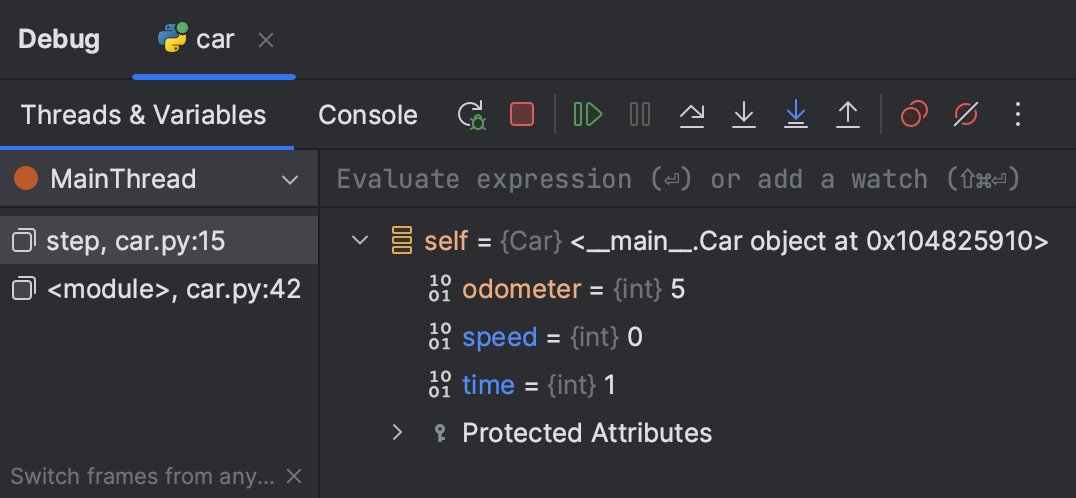Click the Step Out icon
Viewport: 1076px width, 498px height.
[848, 115]
